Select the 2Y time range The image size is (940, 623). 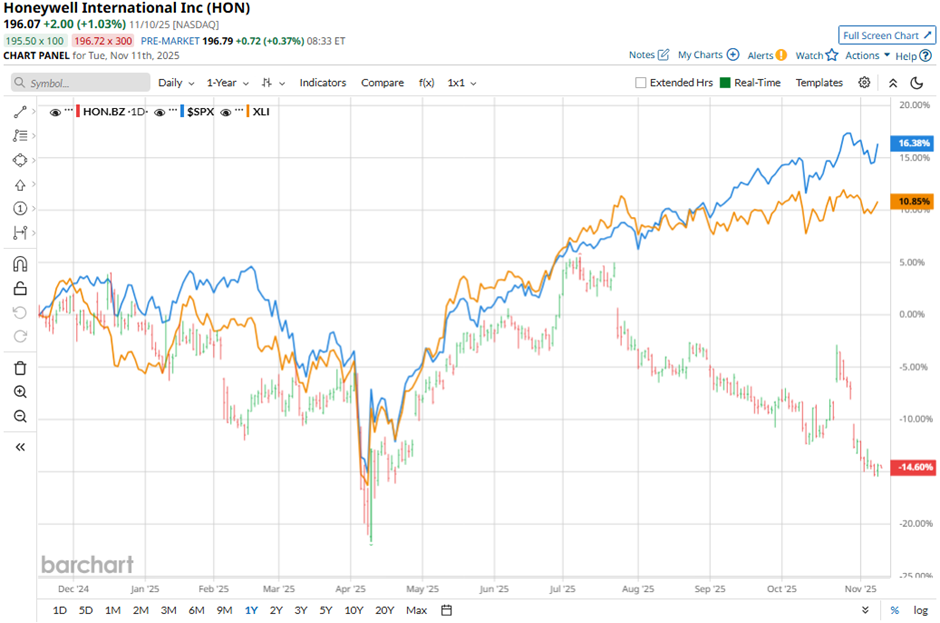(276, 610)
